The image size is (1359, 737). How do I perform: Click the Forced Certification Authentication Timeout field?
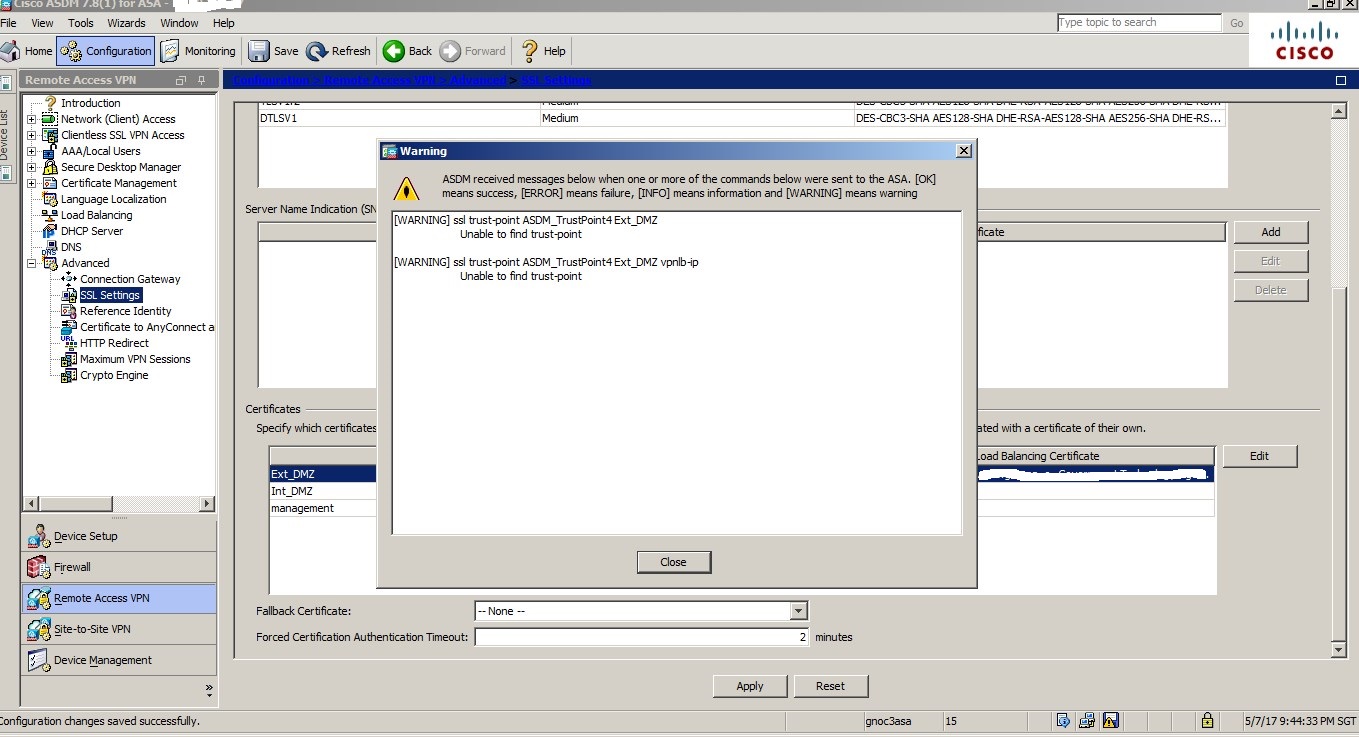click(x=641, y=637)
